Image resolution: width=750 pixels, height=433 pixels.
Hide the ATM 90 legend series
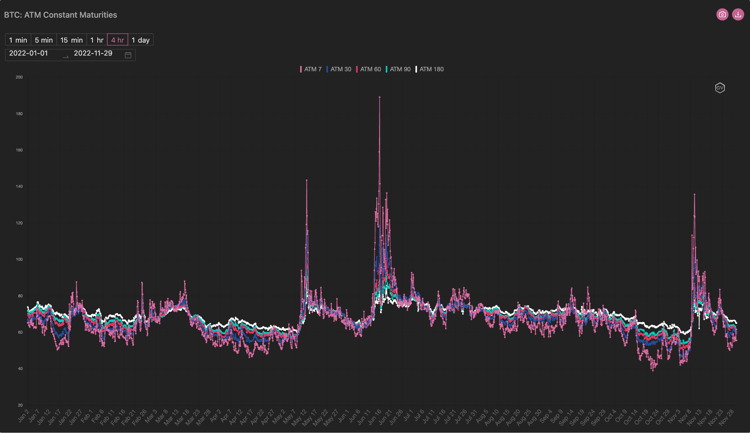pyautogui.click(x=398, y=69)
